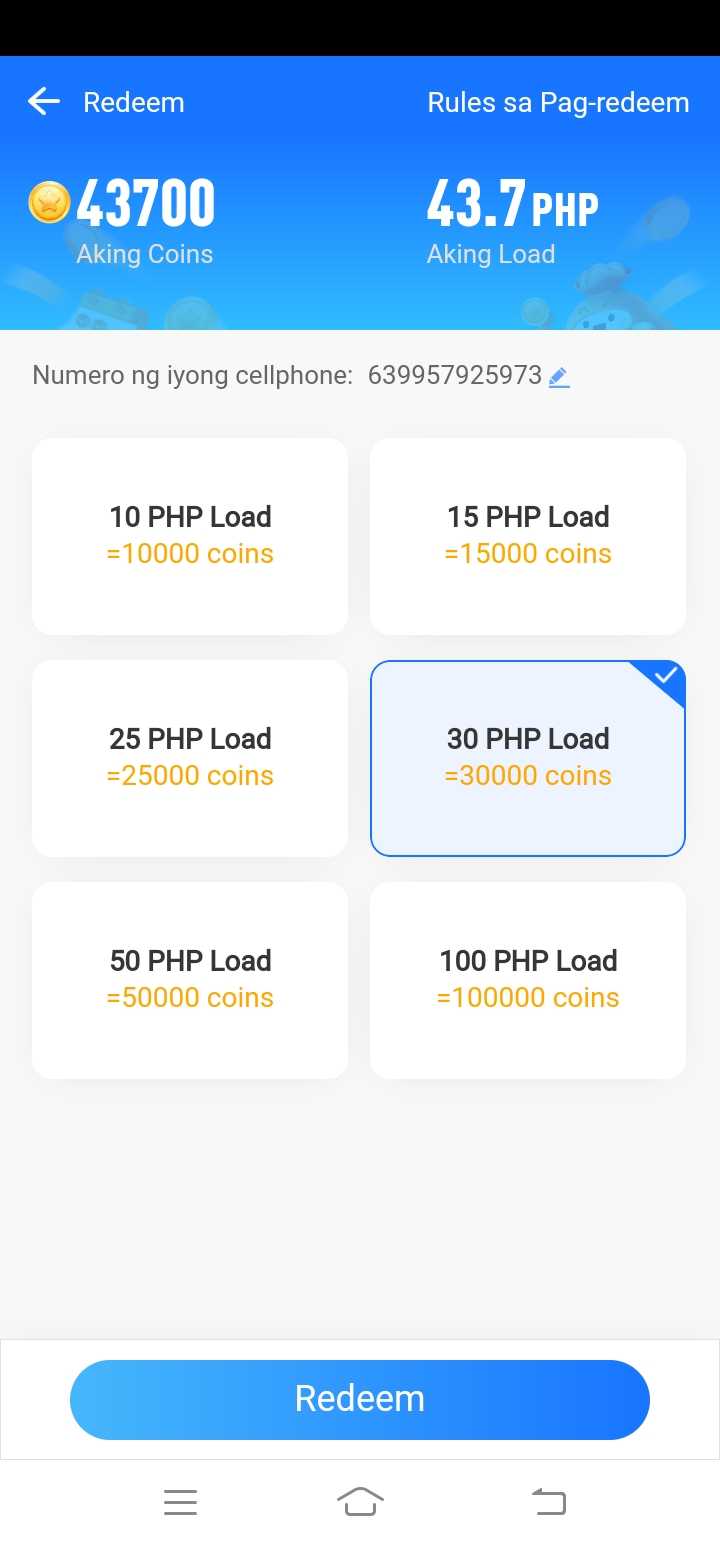This screenshot has width=720, height=1544.
Task: Tap the gold coin star icon
Action: pyautogui.click(x=49, y=202)
